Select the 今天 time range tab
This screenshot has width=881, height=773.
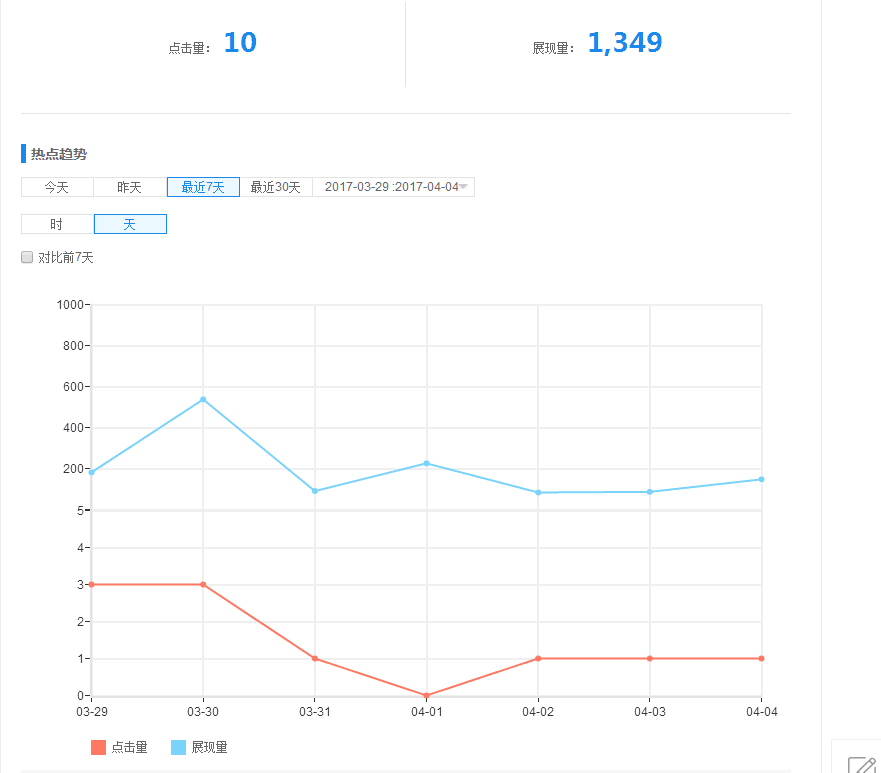coord(57,187)
